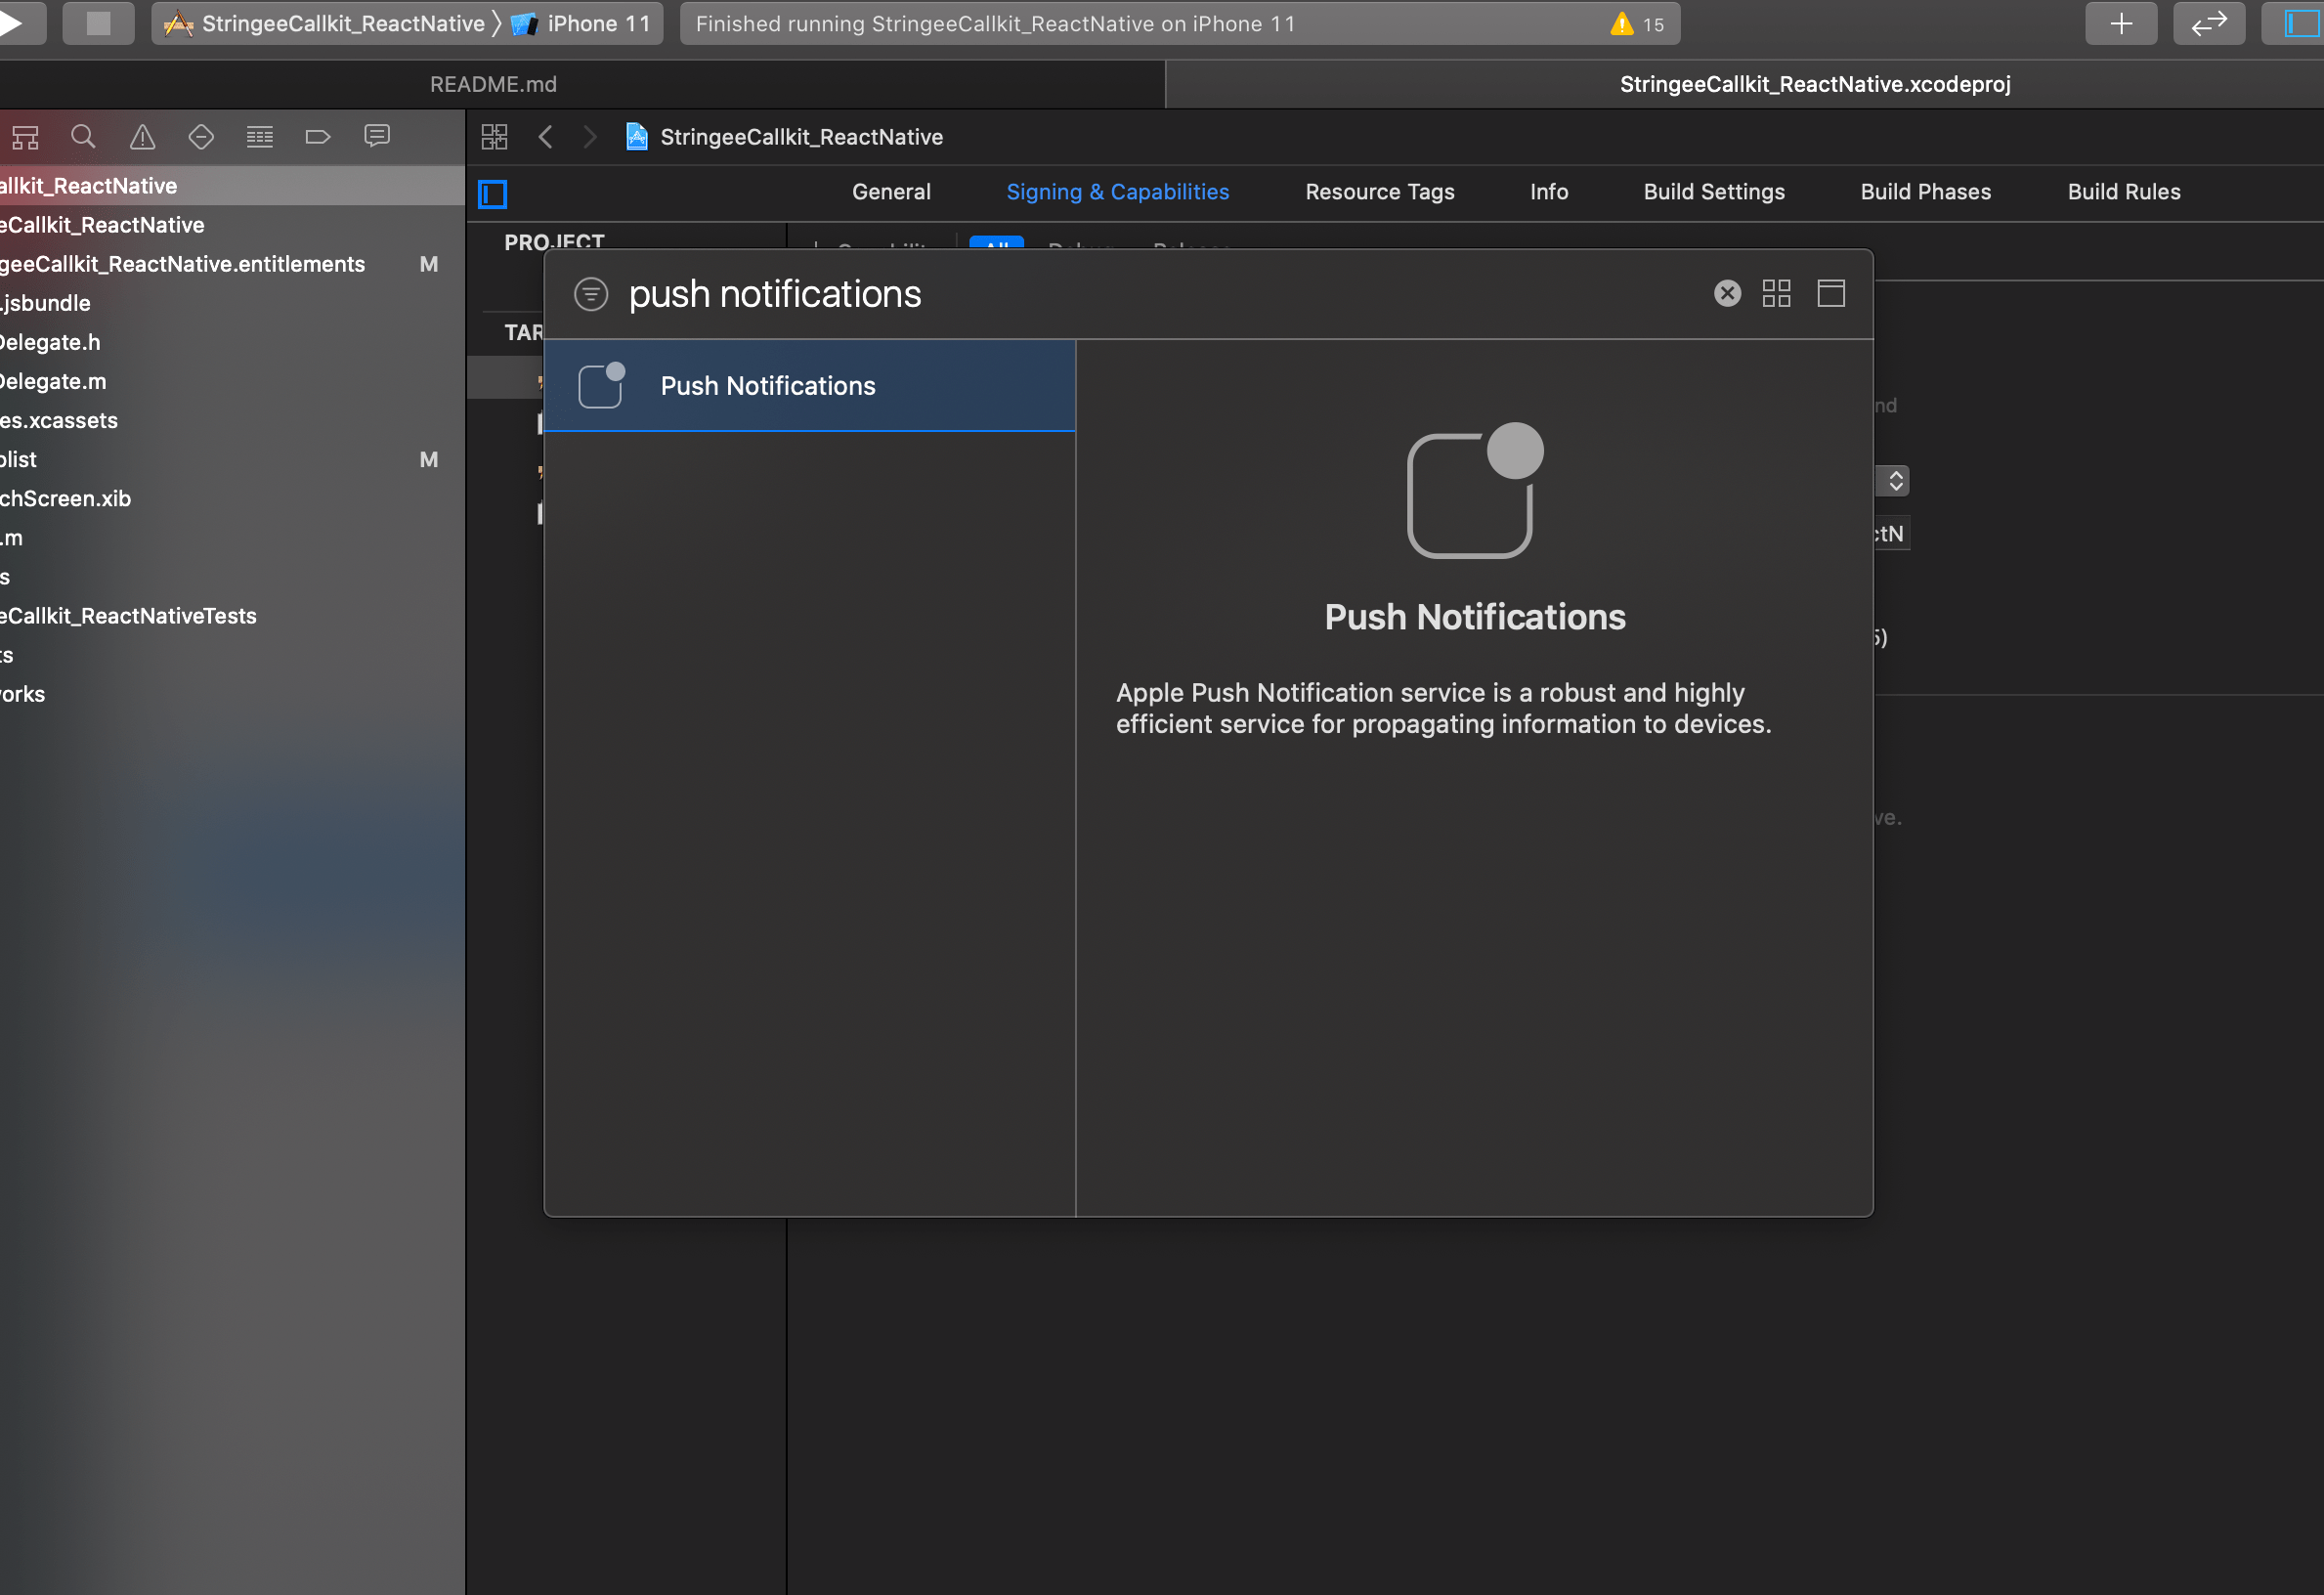Choose the iPhone 11 run destination
Viewport: 2324px width, 1595px height.
pos(582,23)
